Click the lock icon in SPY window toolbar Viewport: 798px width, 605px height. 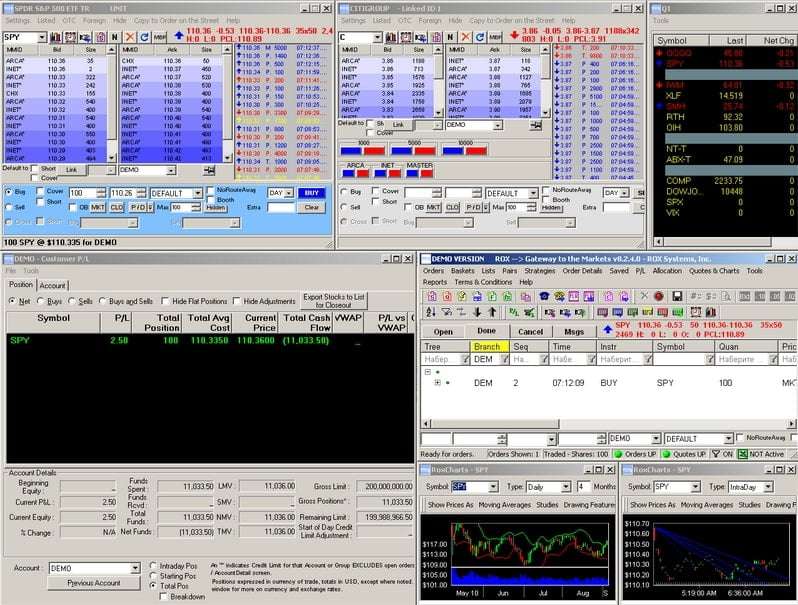[x=100, y=37]
